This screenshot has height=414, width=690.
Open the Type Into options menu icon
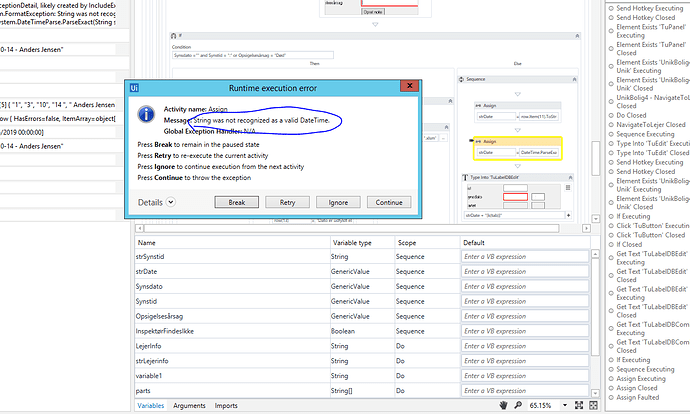coord(568,188)
